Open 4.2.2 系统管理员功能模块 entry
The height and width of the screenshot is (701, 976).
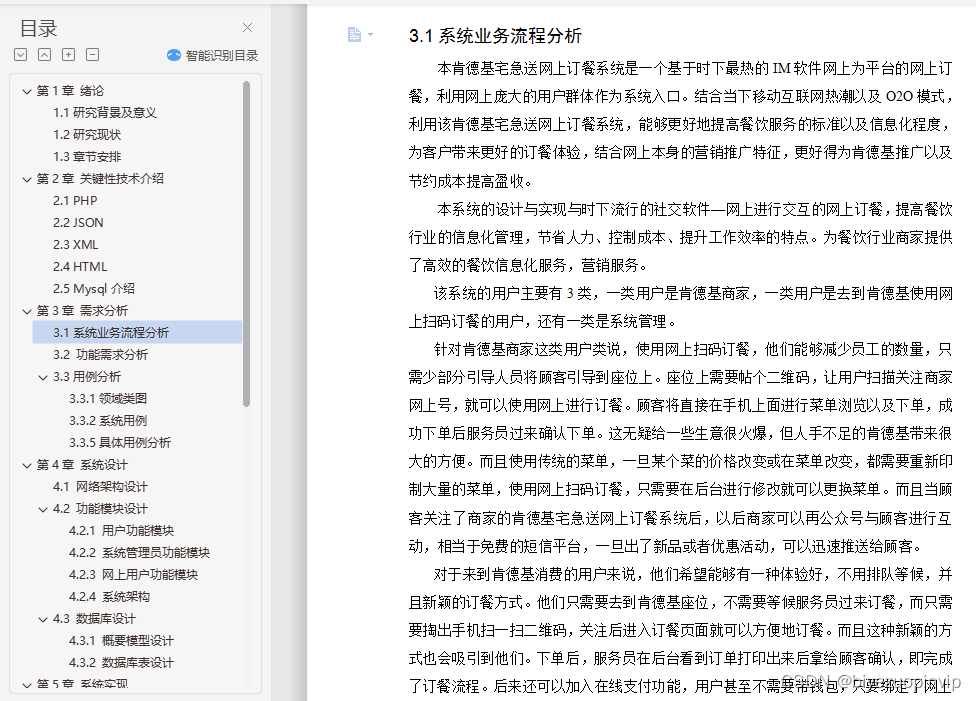point(139,552)
